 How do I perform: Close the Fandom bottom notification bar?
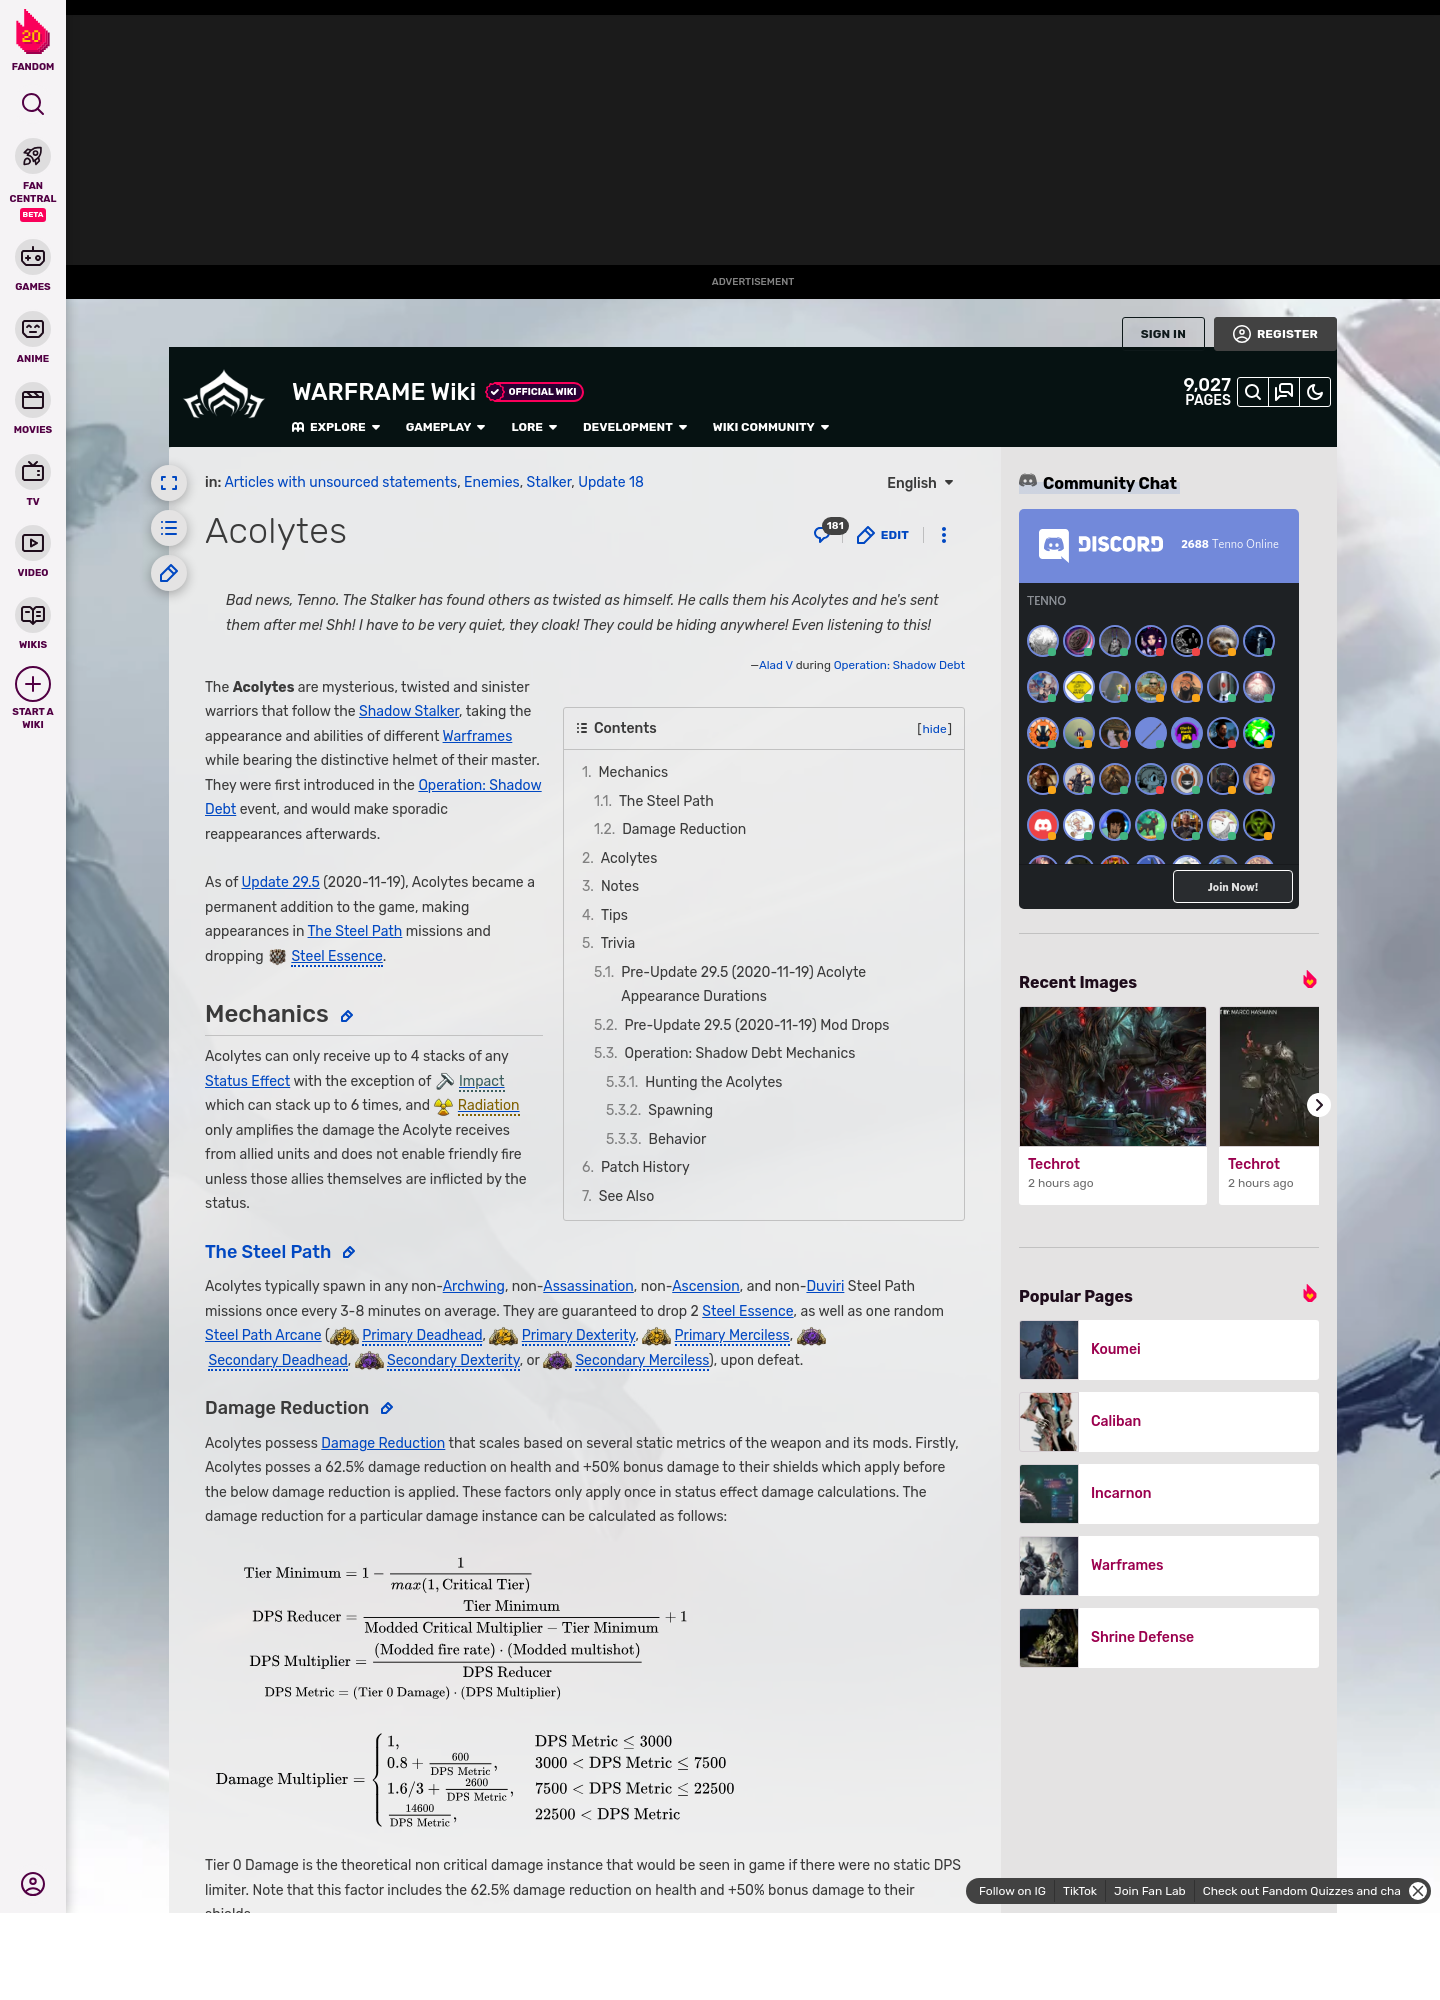coord(1418,1891)
